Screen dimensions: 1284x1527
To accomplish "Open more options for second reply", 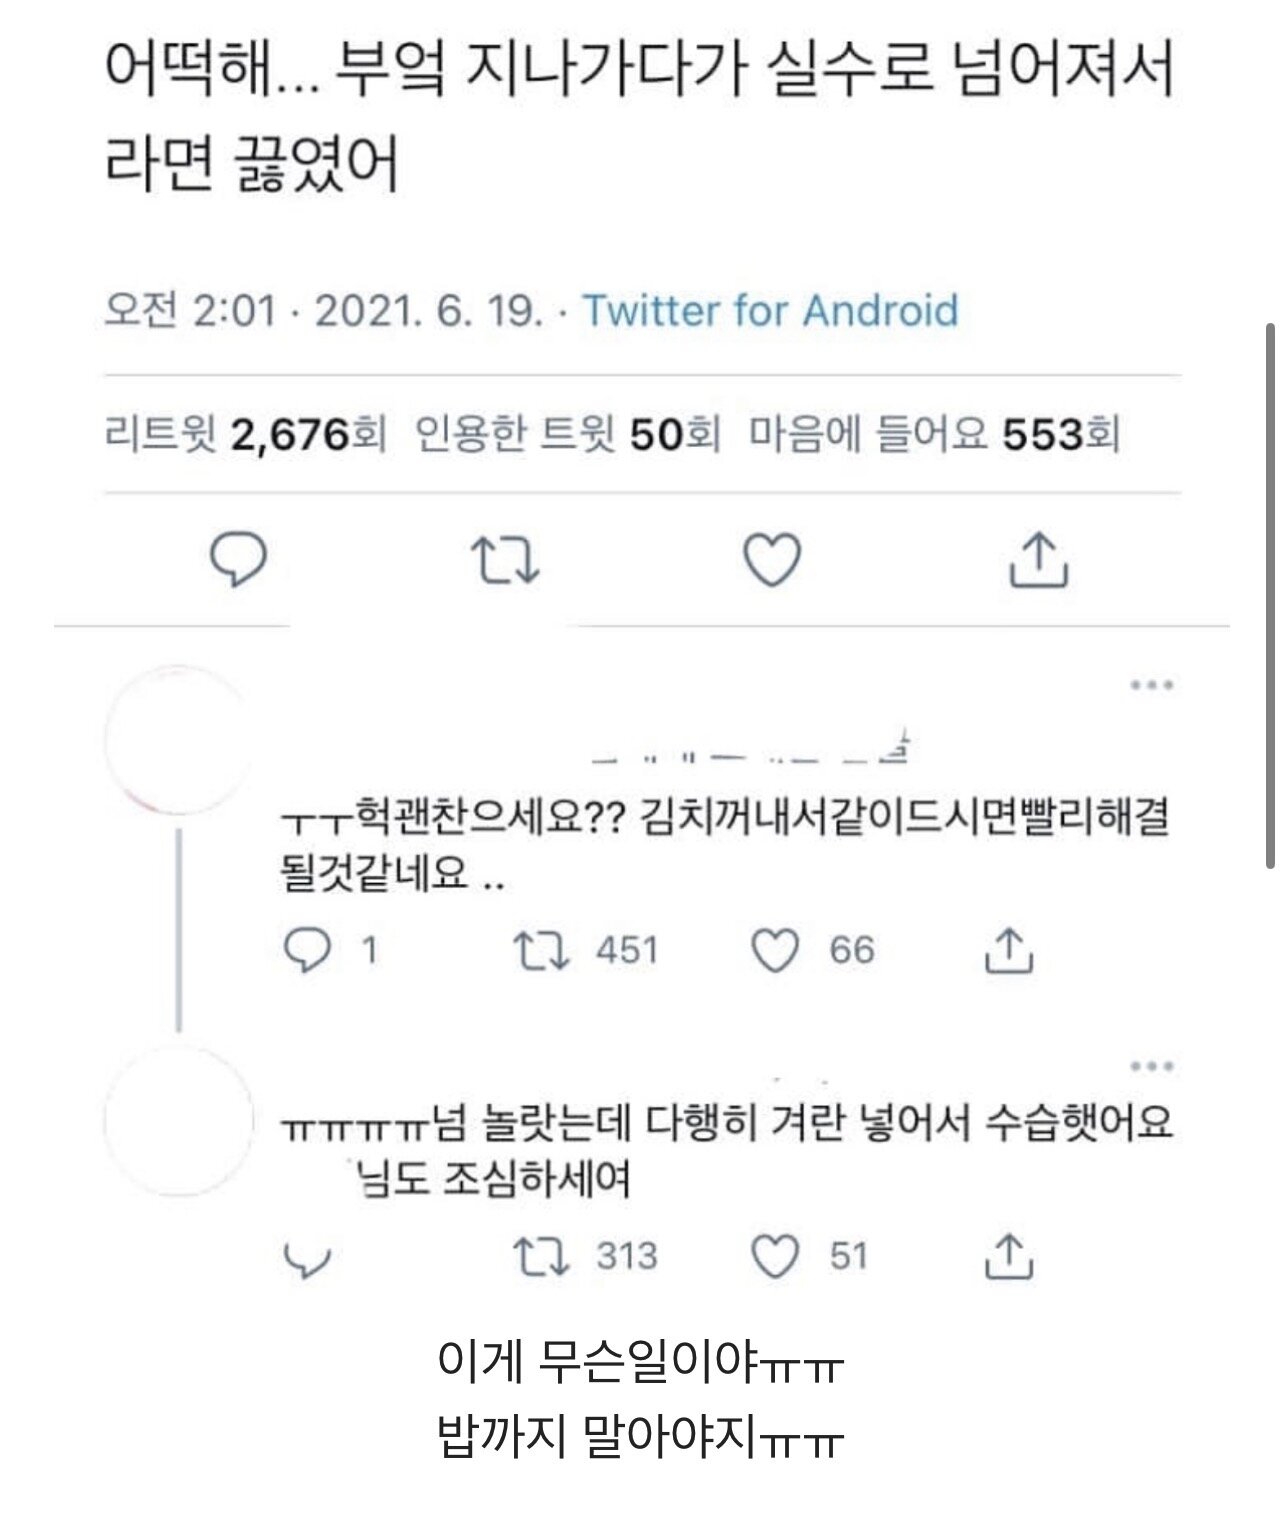I will click(1151, 1067).
